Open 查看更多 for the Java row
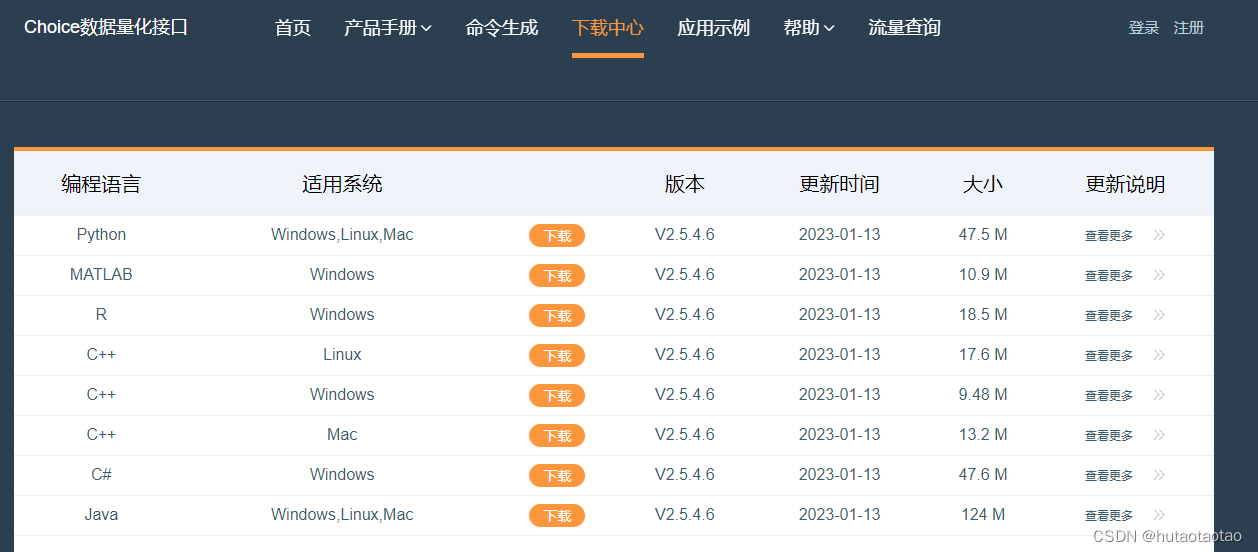 (1109, 516)
